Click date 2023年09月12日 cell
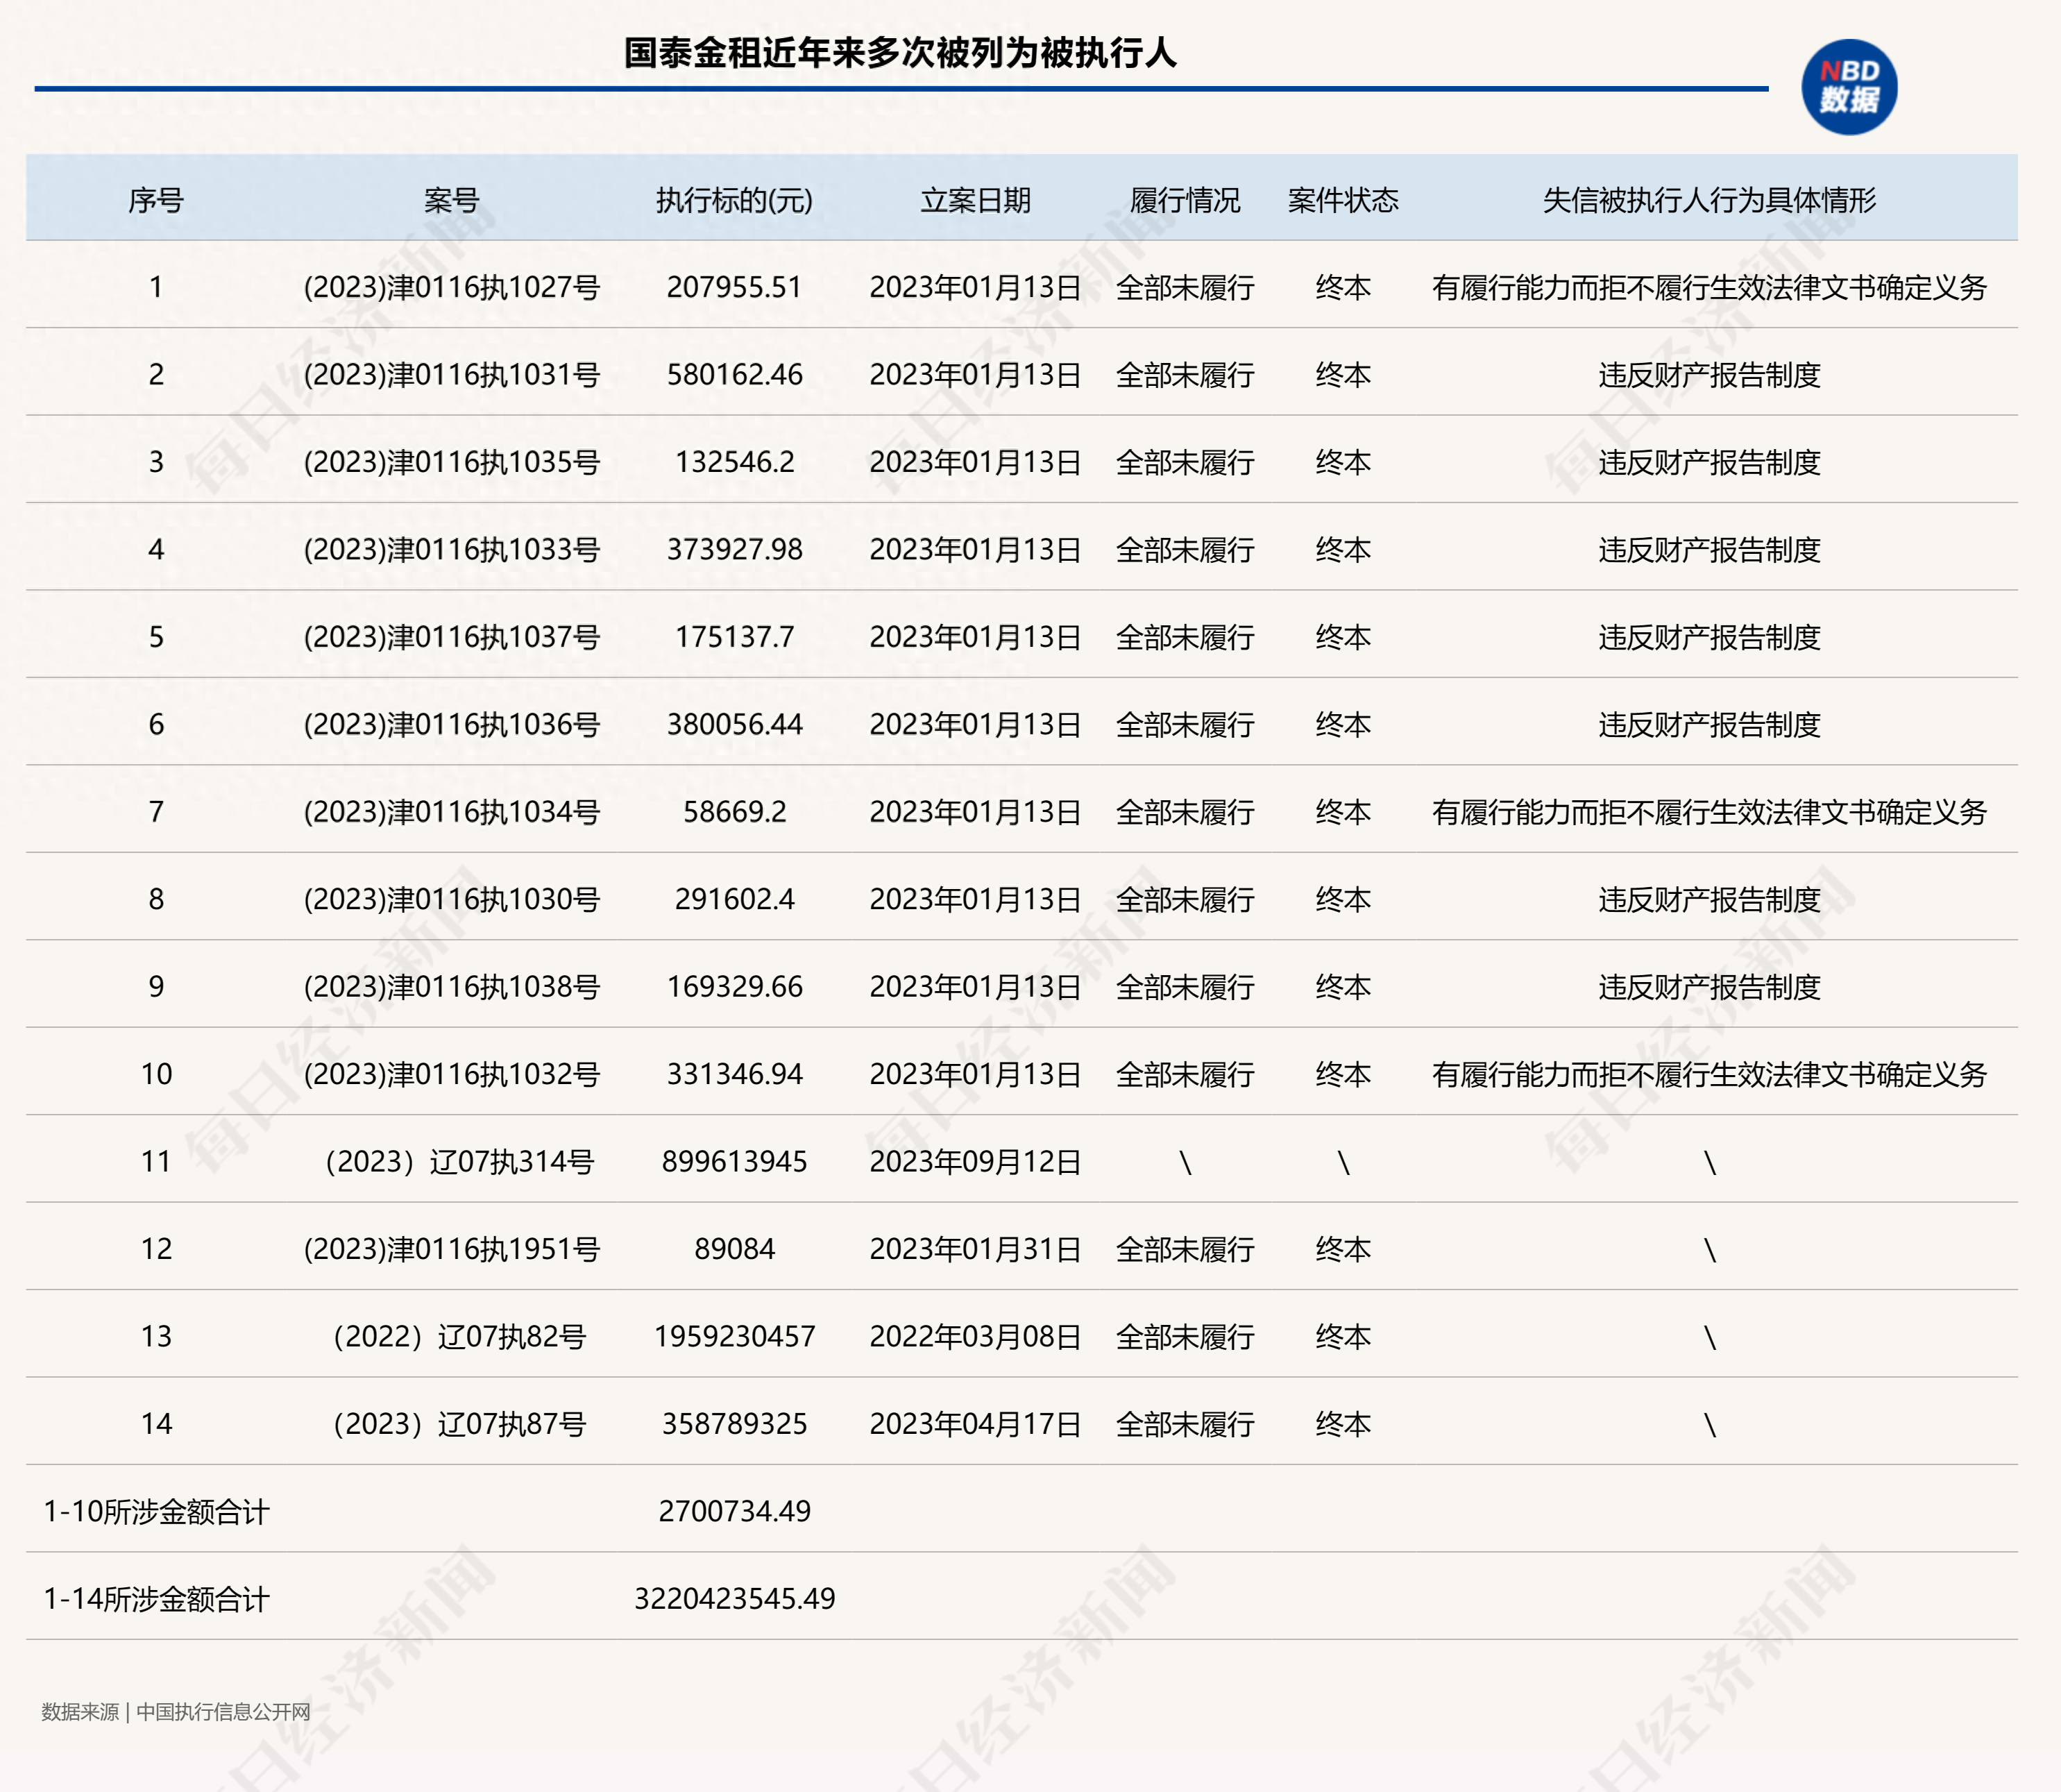Screen dimensions: 2061x1792 coord(975,1162)
